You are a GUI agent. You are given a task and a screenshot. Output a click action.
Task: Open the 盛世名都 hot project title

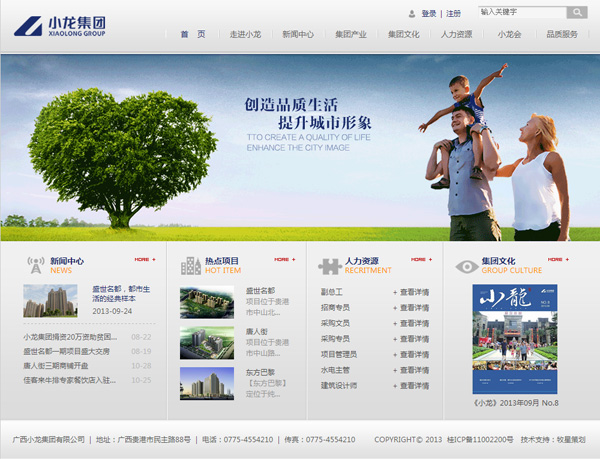260,291
